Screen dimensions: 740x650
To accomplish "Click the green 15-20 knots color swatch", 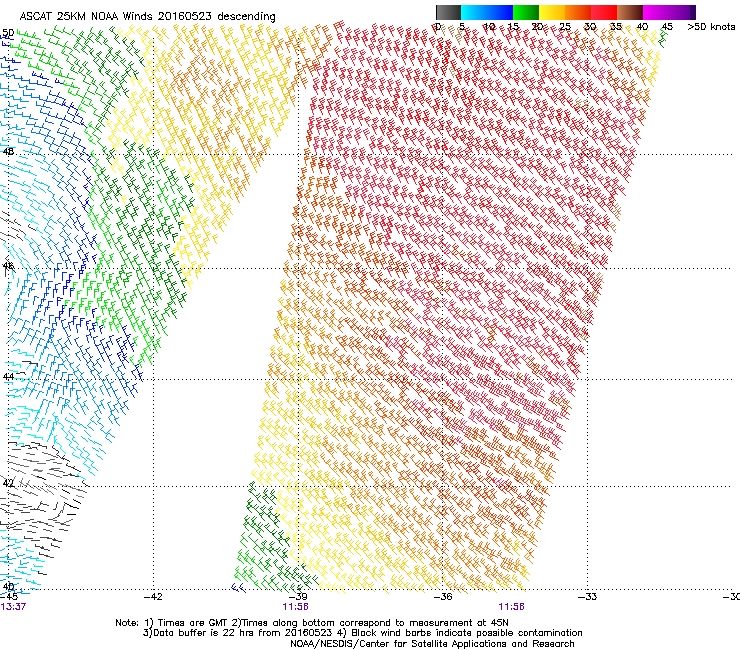I will click(526, 12).
